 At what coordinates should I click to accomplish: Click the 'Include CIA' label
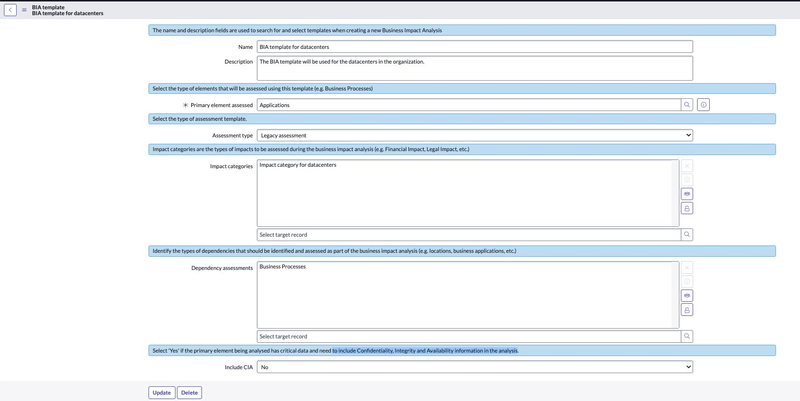coord(239,367)
